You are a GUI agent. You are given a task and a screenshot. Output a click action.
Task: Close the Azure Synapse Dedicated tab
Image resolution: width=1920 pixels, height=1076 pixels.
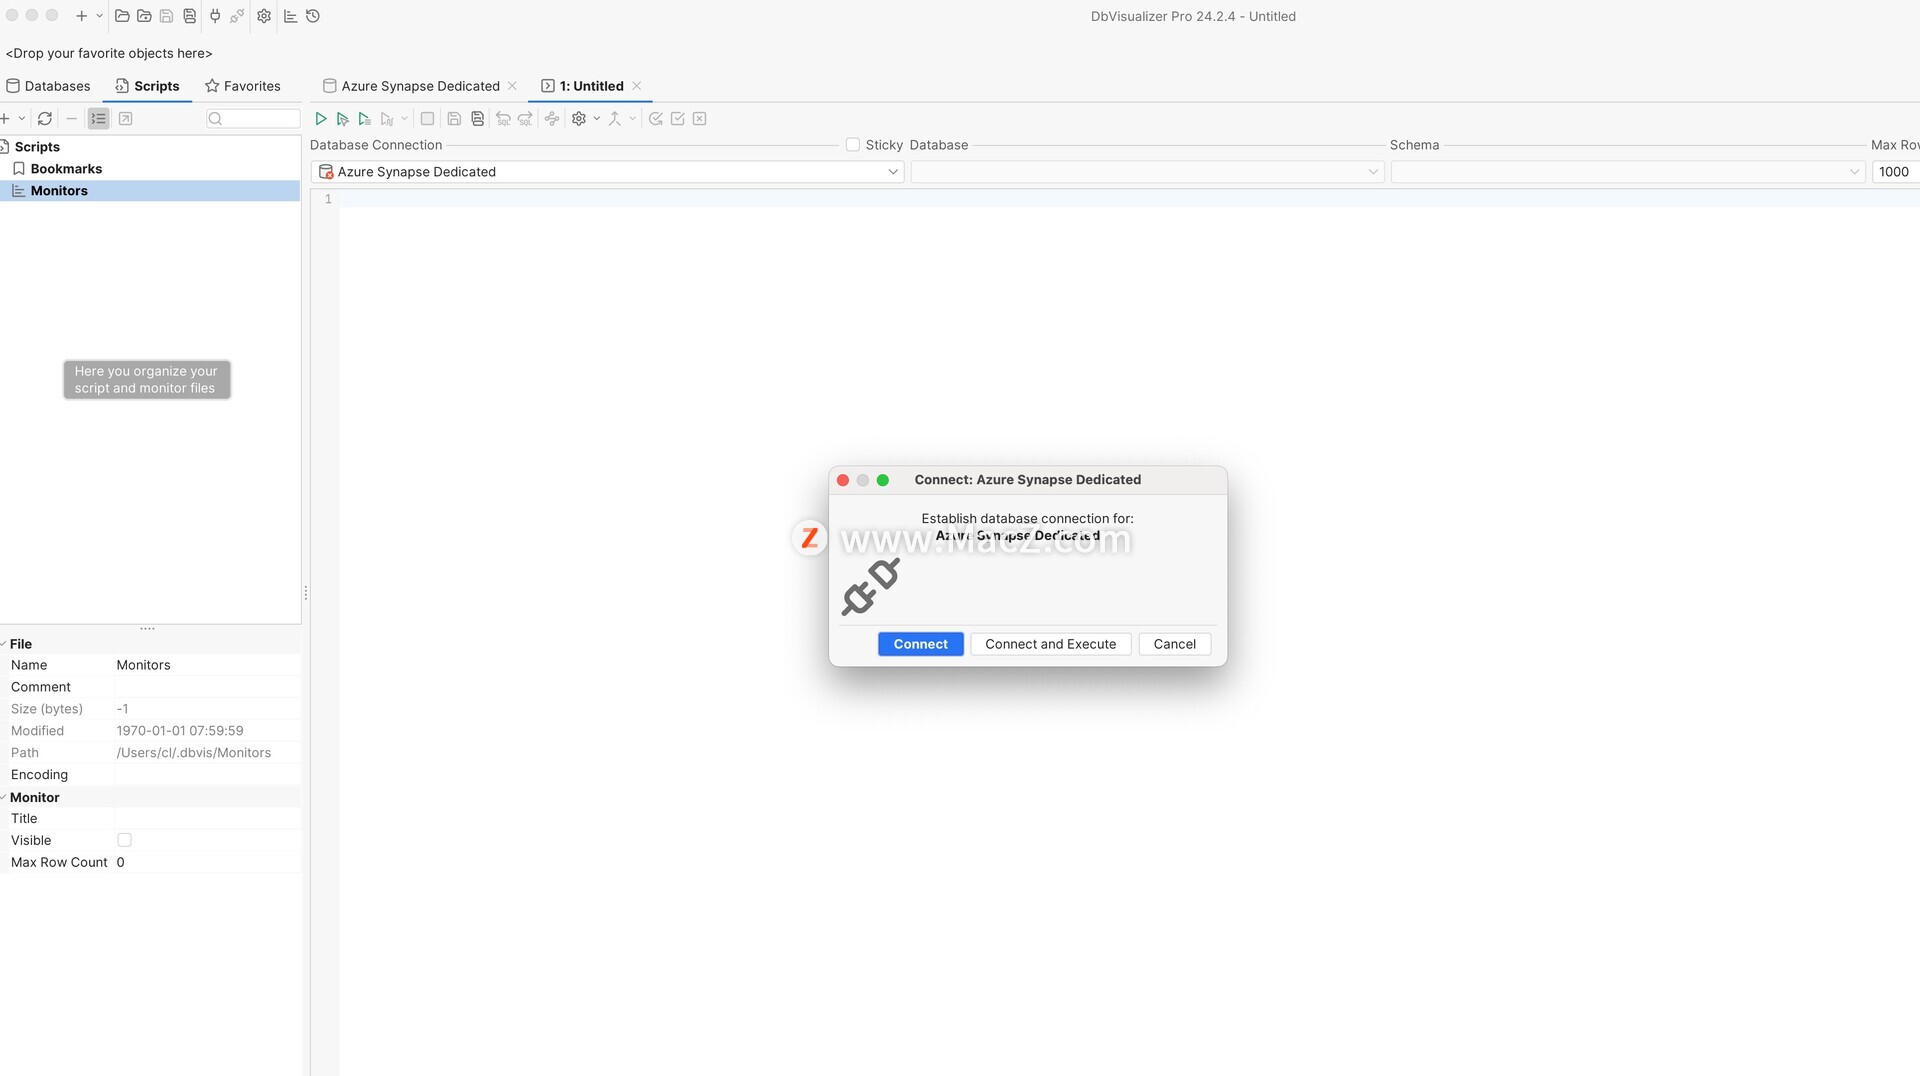(513, 86)
